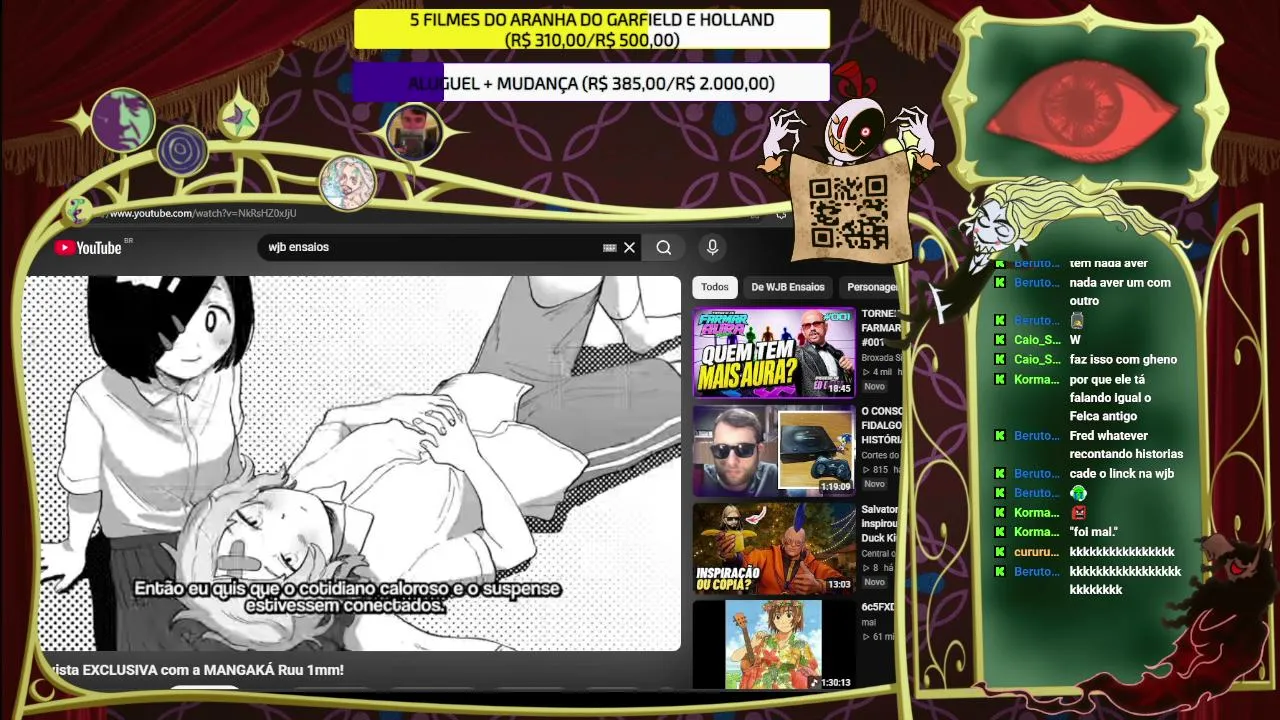Open the on-screen keyboard in search box
This screenshot has height=720, width=1280.
[x=609, y=247]
